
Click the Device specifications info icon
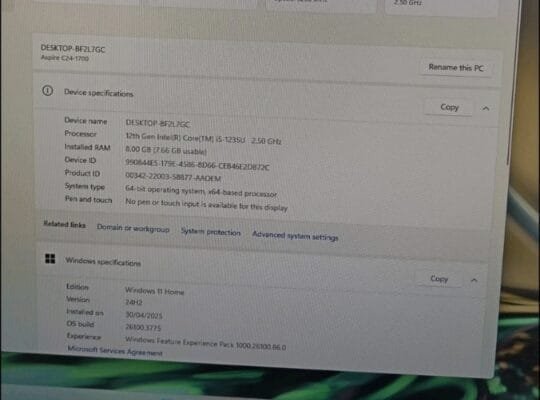[x=48, y=91]
